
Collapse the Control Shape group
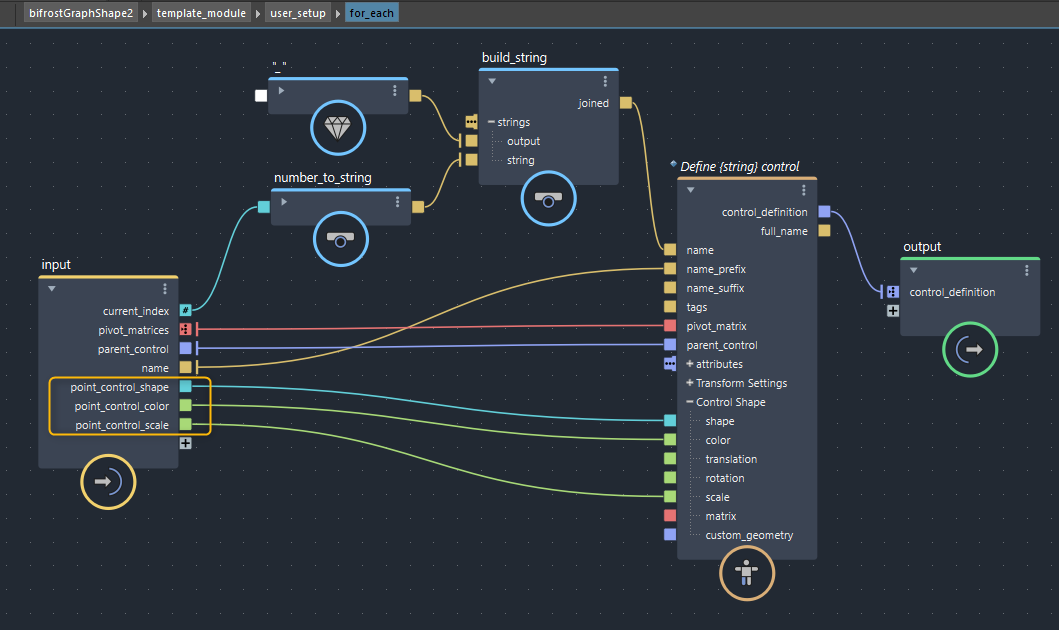[689, 402]
